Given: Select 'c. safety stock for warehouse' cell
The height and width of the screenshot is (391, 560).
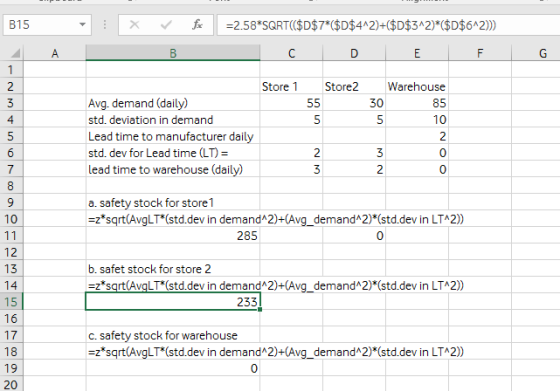Looking at the screenshot, I should tap(173, 335).
